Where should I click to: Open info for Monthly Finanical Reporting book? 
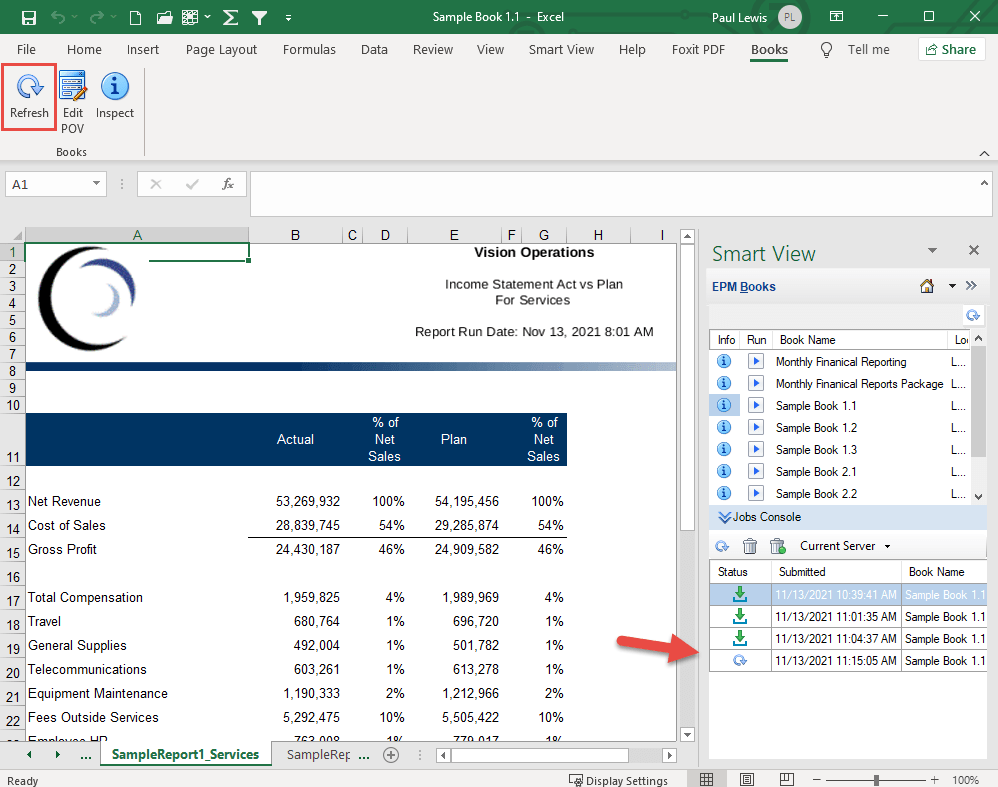(x=725, y=362)
